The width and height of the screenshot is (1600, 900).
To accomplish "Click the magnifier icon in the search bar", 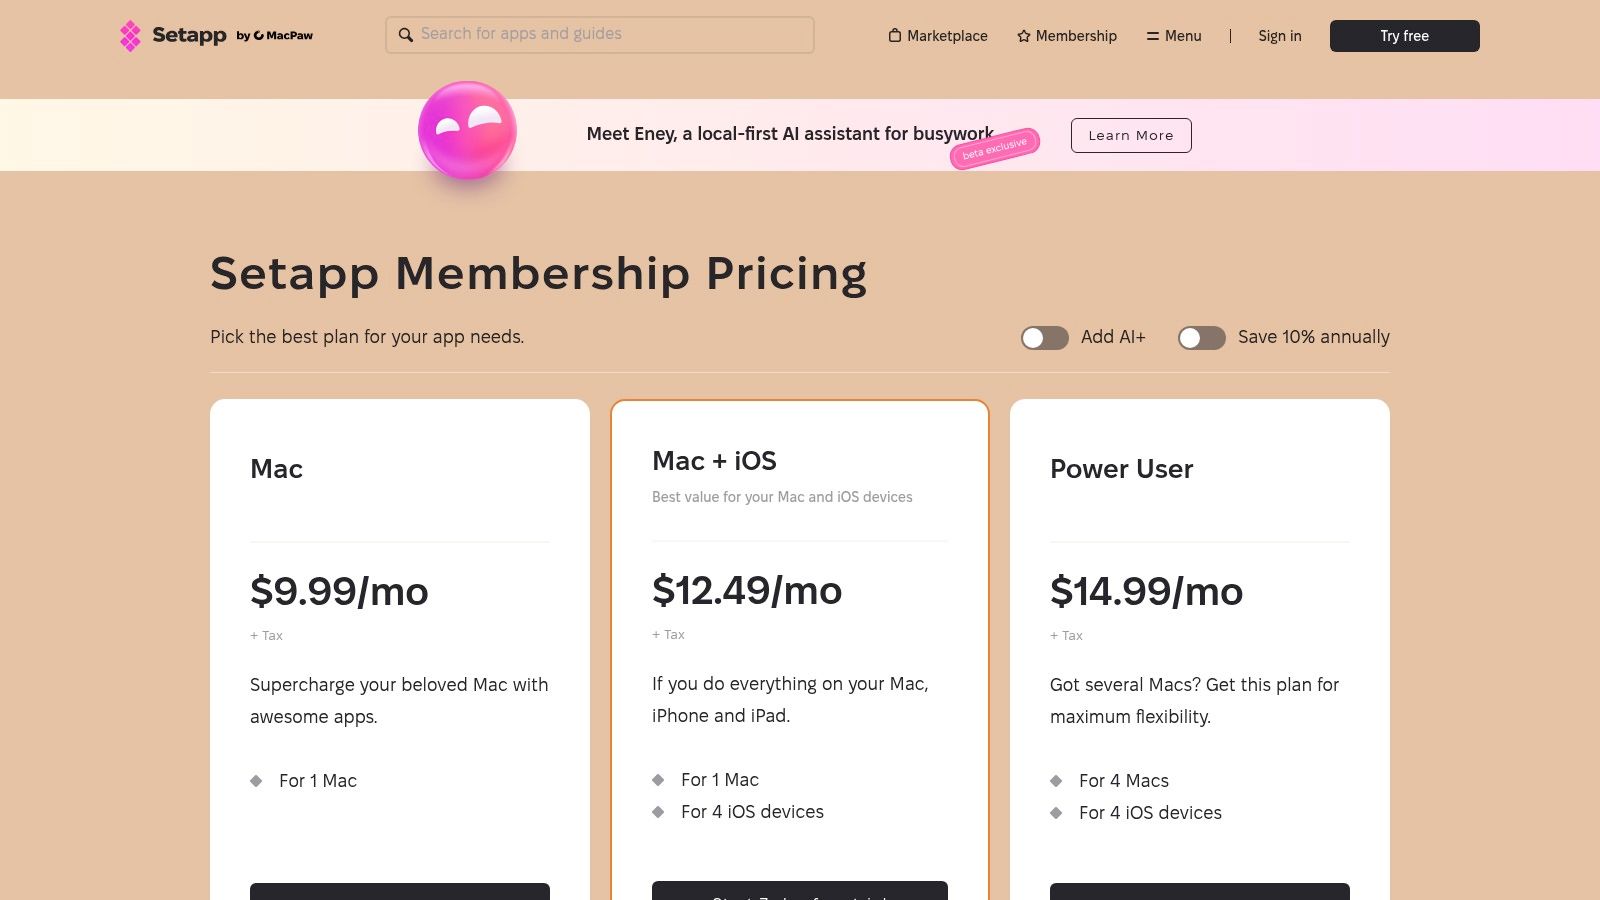I will coord(406,35).
